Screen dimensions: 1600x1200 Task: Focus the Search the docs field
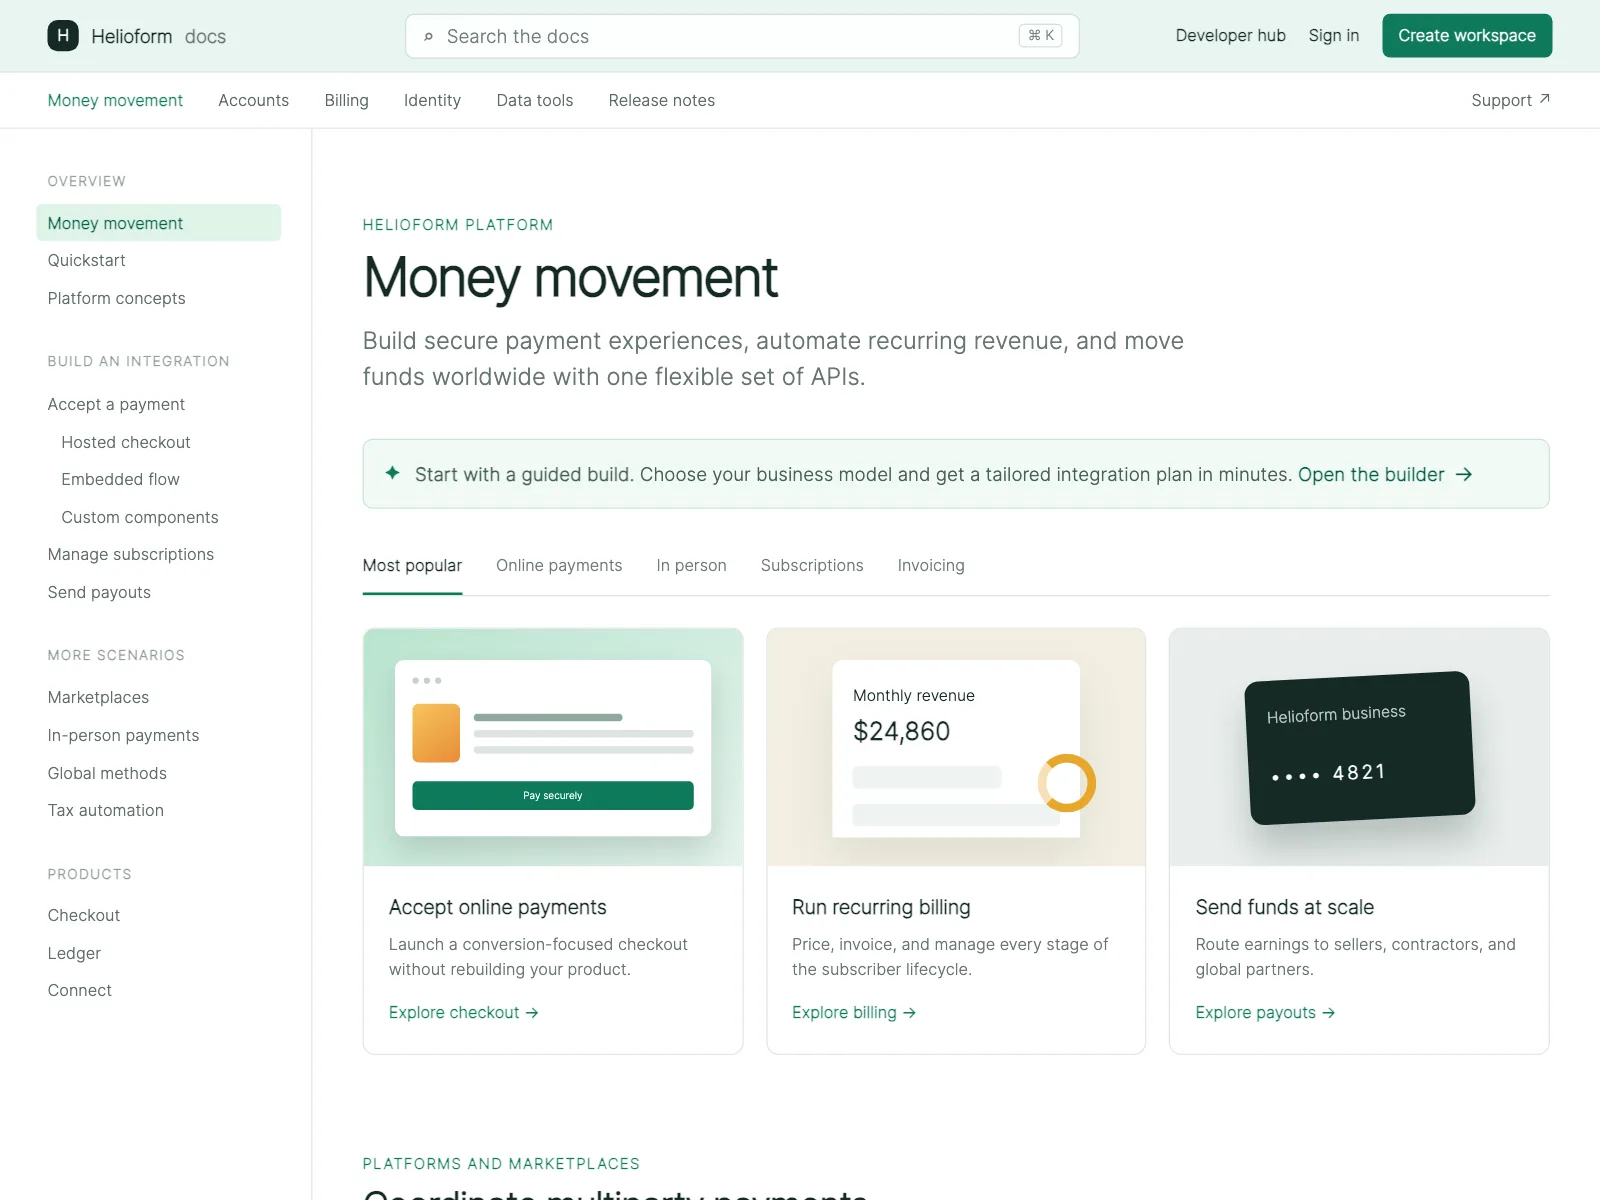(x=742, y=36)
